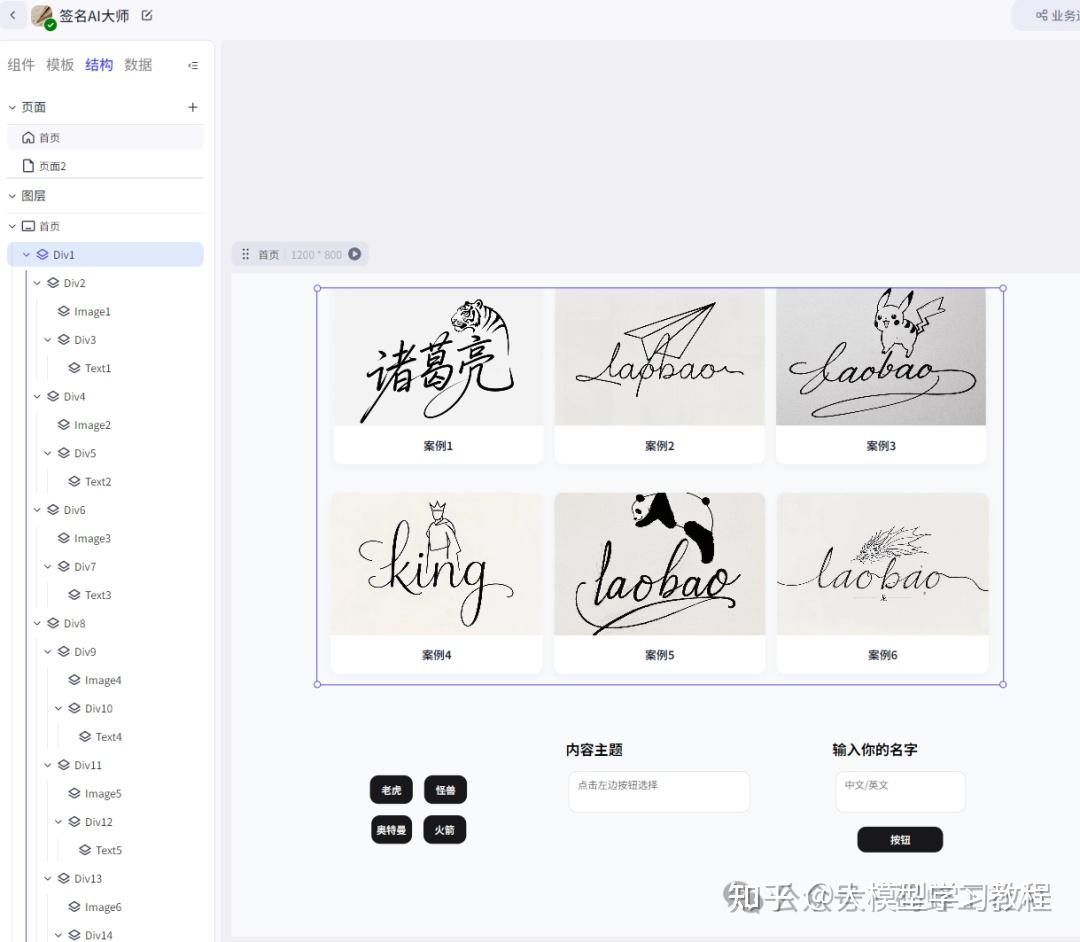Image resolution: width=1080 pixels, height=942 pixels.
Task: Select the panda laobao signature image
Action: point(659,564)
